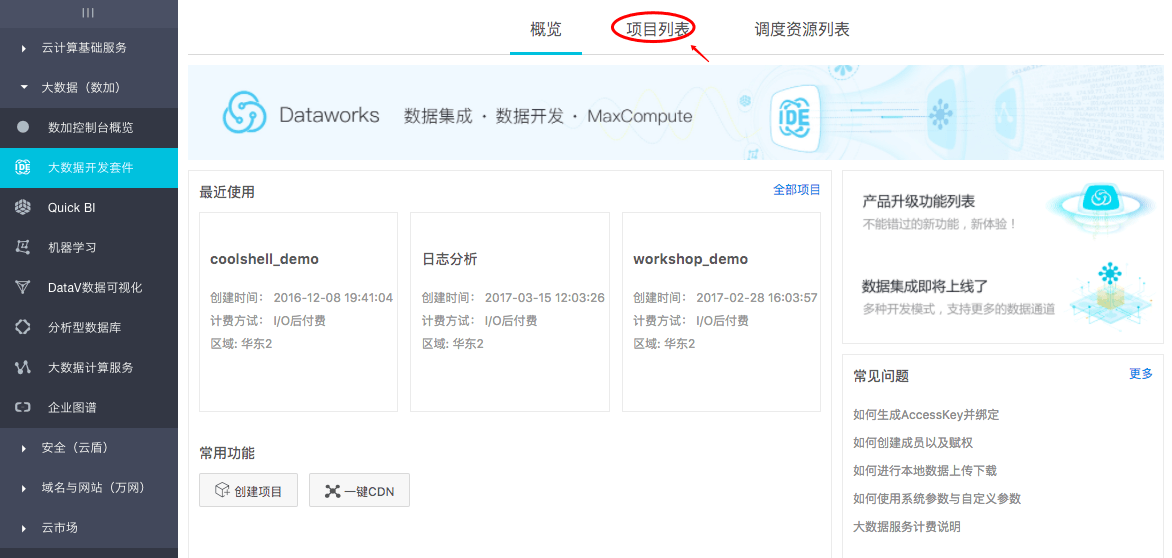1172x558 pixels.
Task: Open the 项目列表 tab
Action: 658,30
